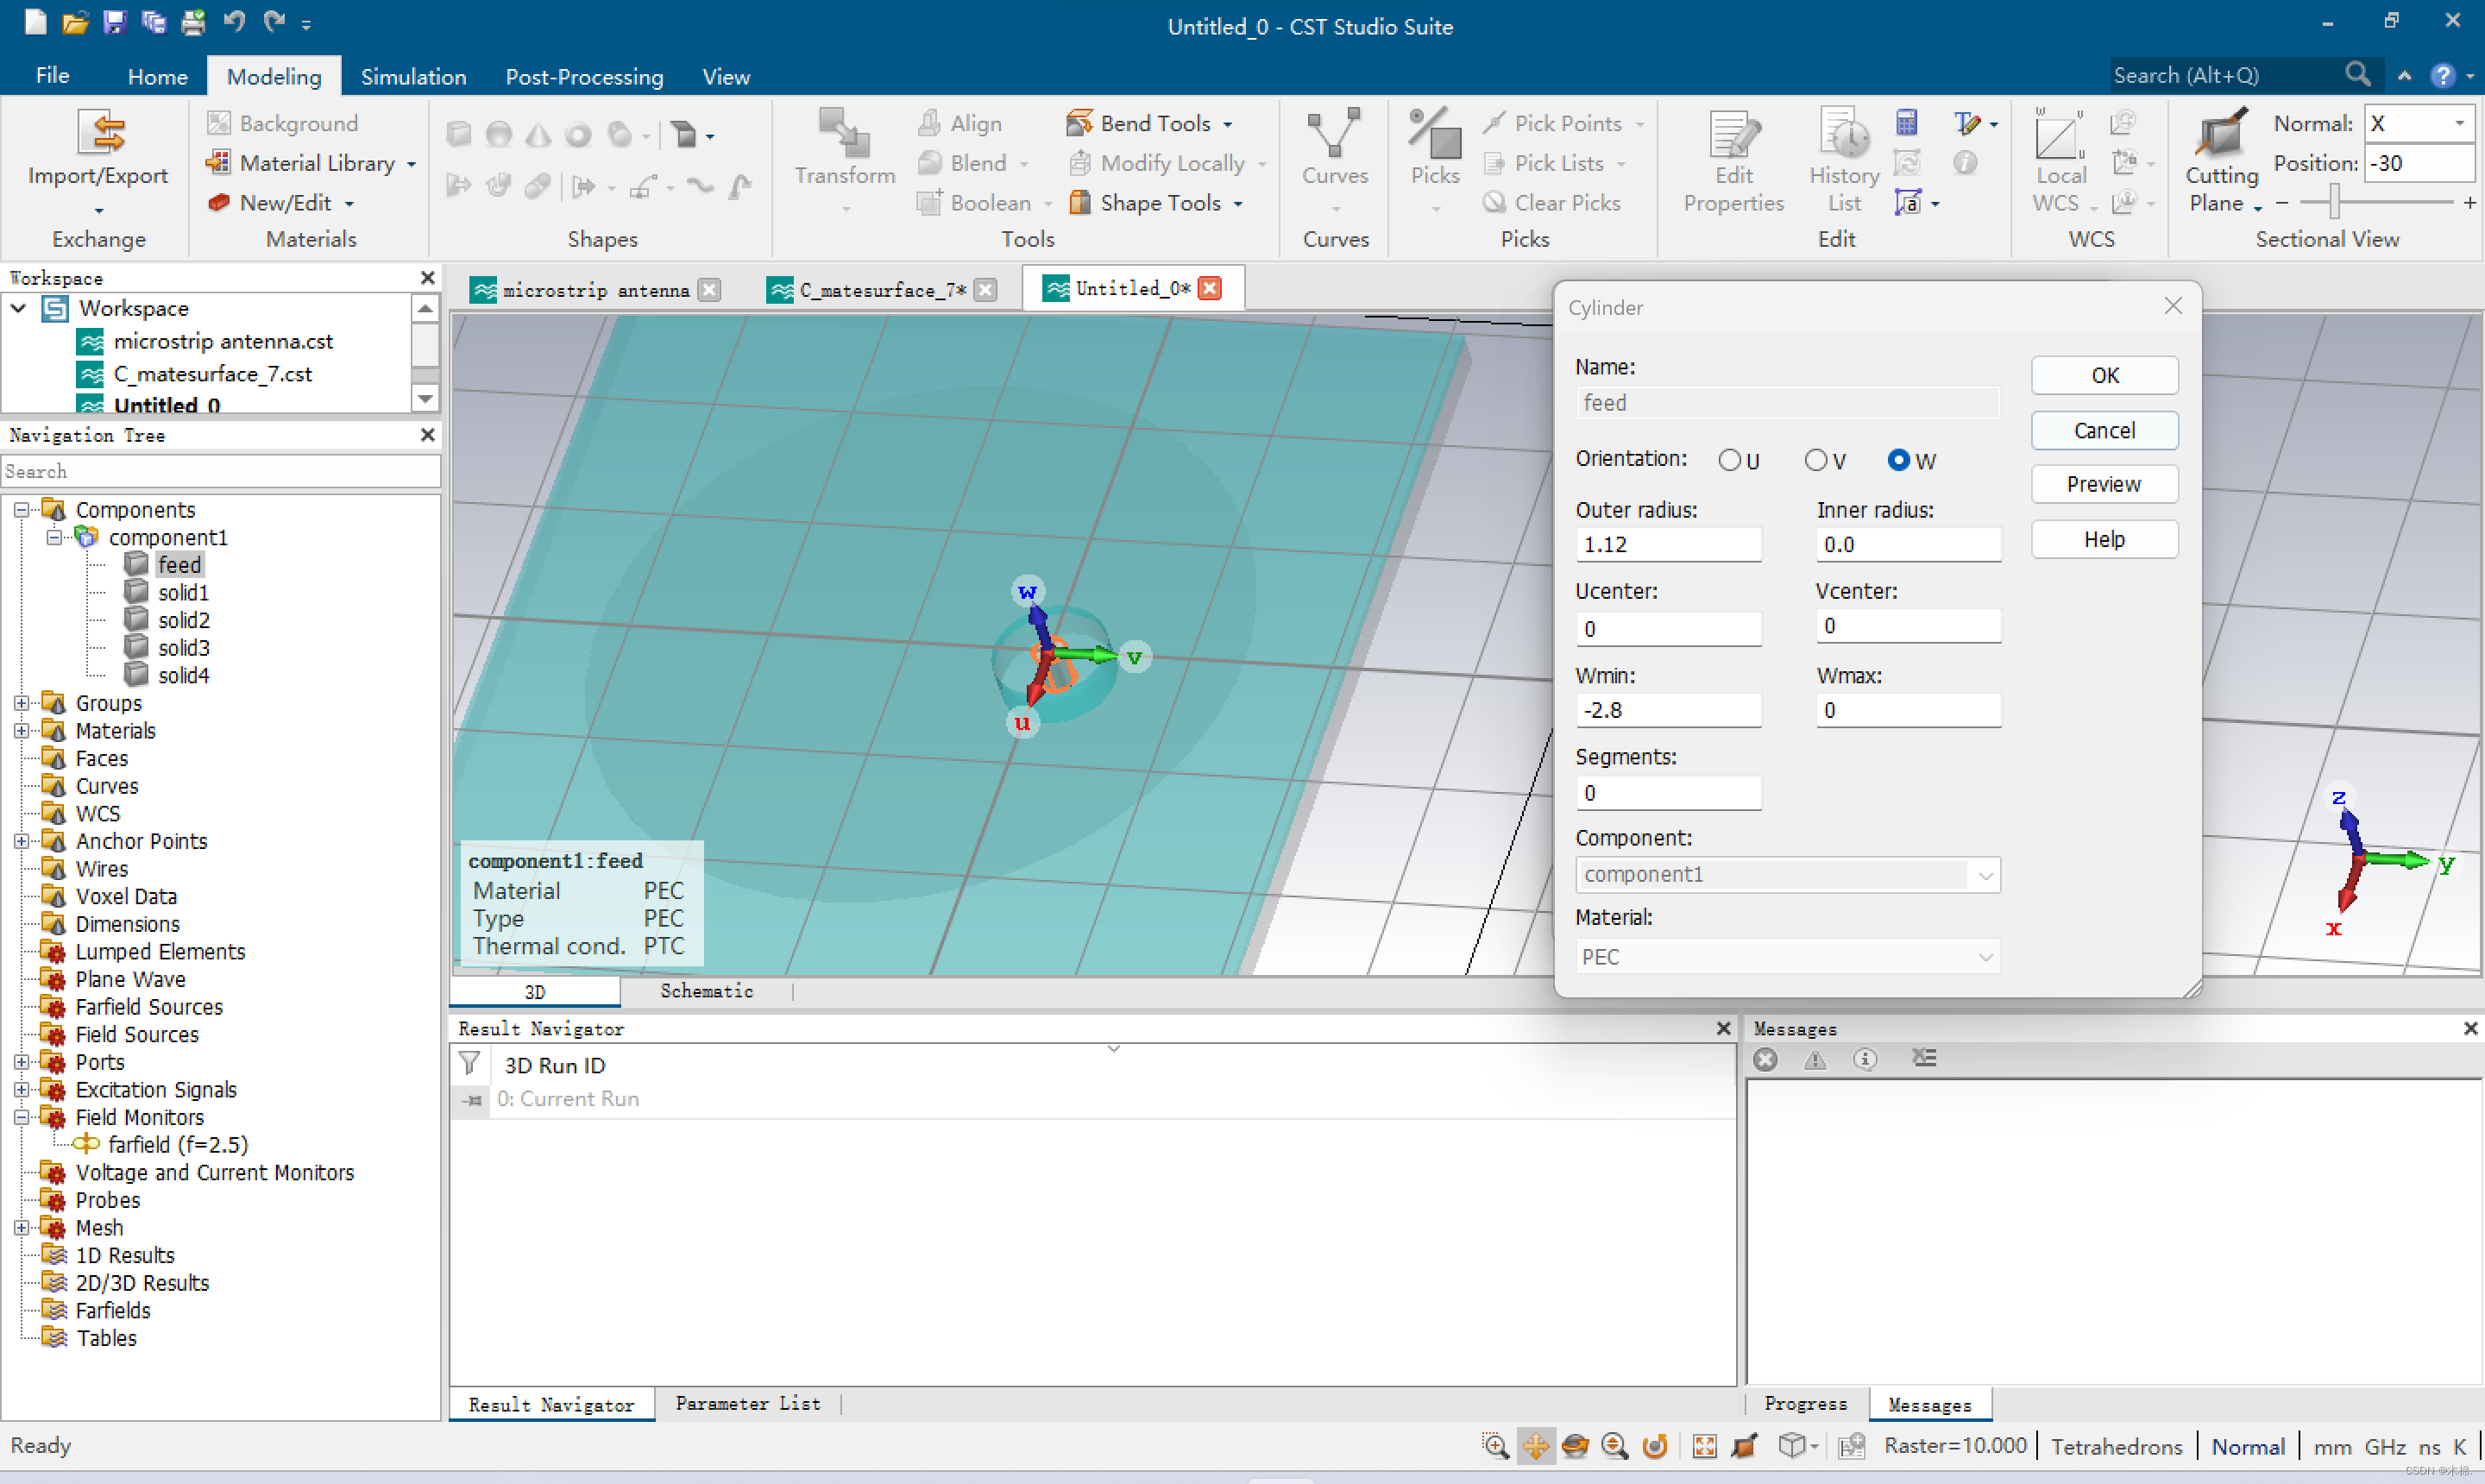The height and width of the screenshot is (1484, 2485).
Task: Select the V orientation radio button
Action: coord(1815,460)
